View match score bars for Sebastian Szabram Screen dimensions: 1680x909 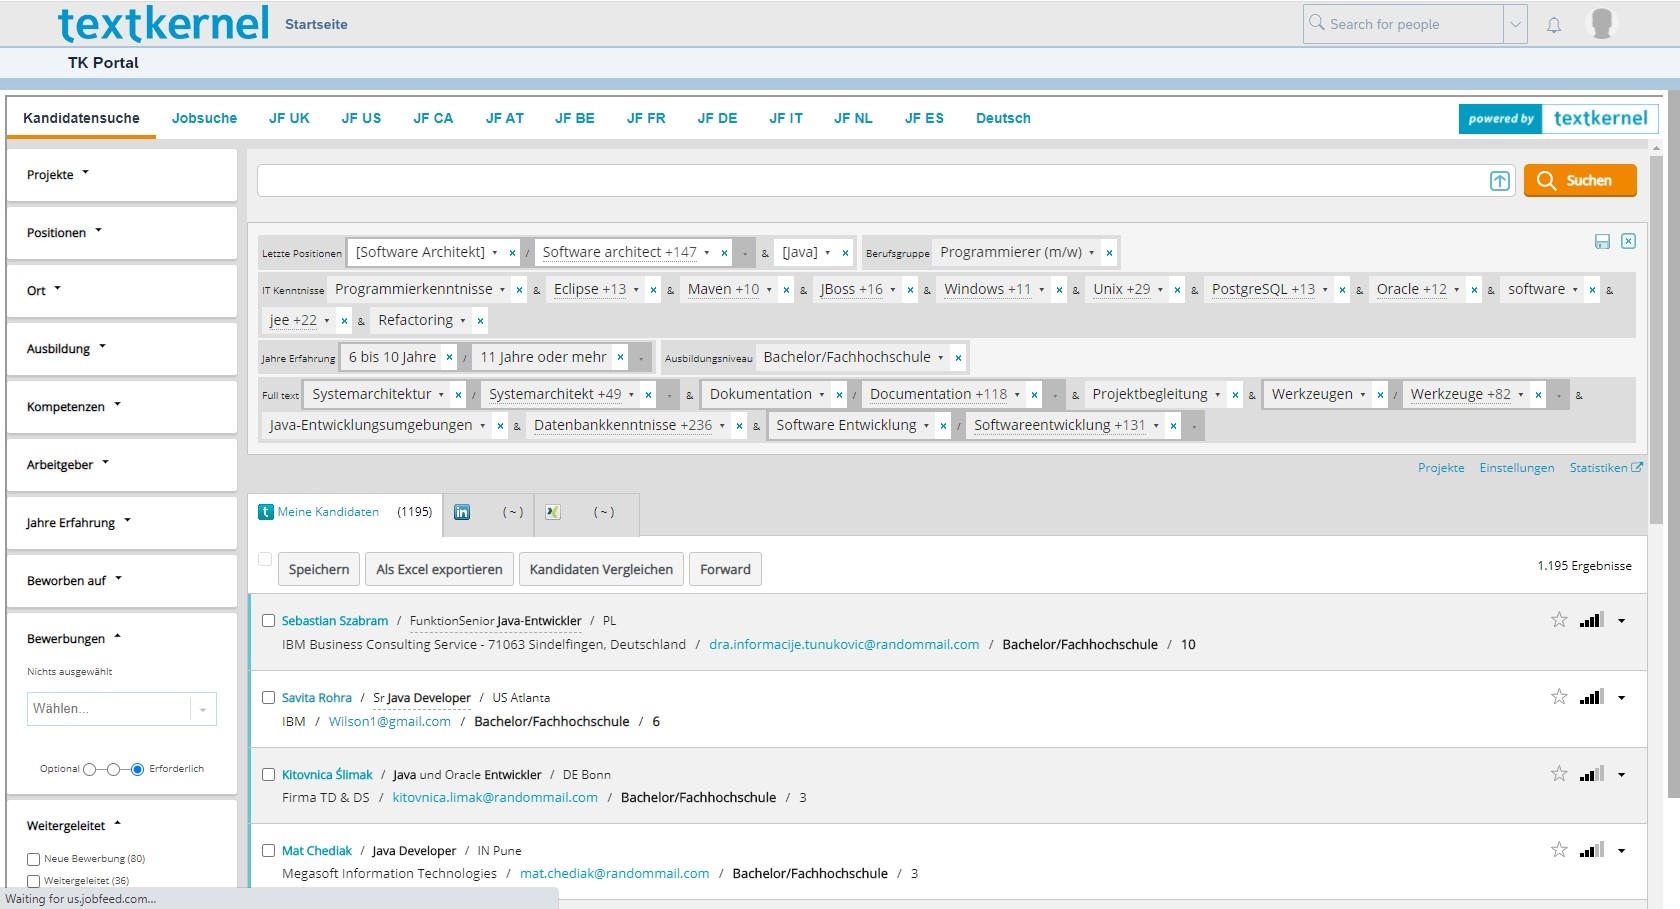(x=1592, y=620)
